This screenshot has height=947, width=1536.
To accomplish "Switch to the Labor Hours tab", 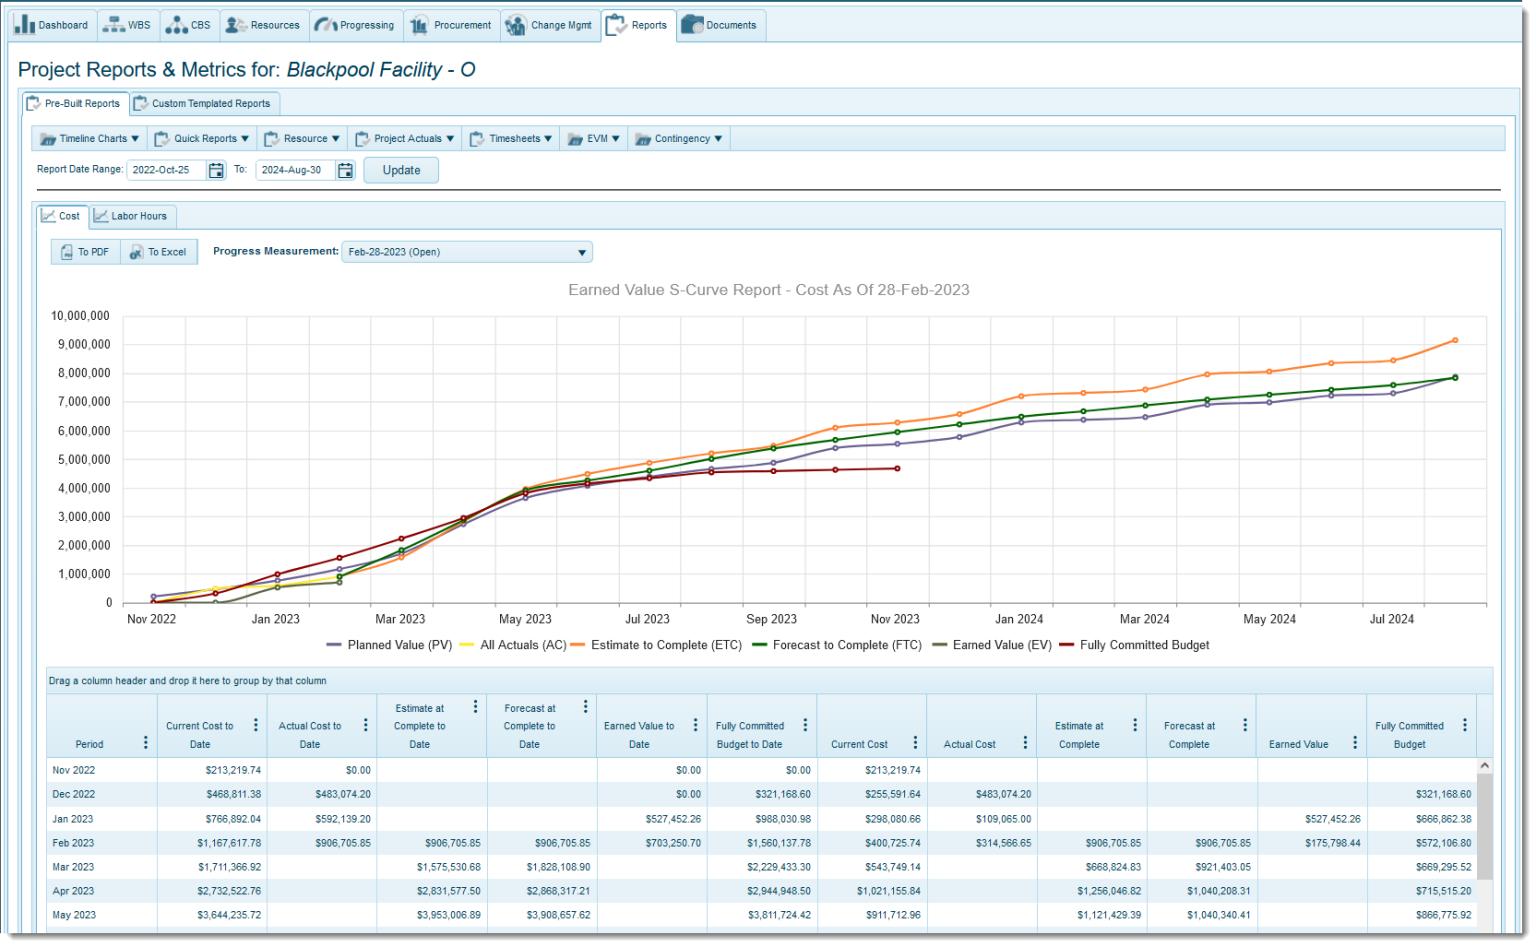I will coord(131,216).
